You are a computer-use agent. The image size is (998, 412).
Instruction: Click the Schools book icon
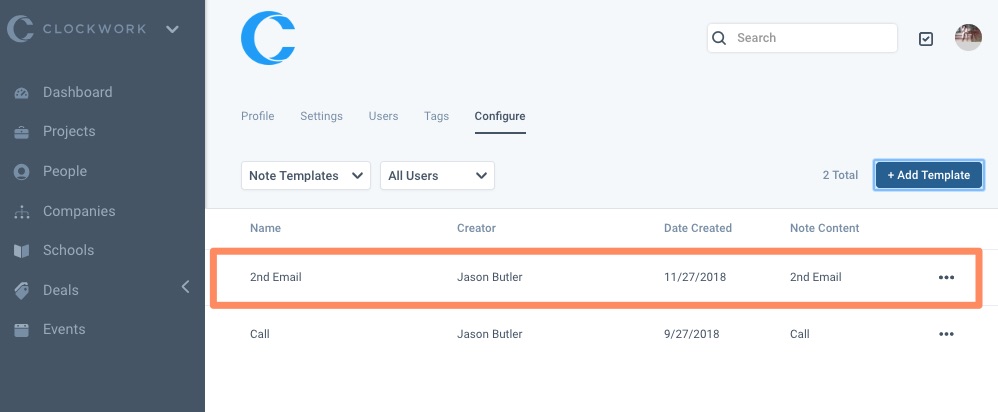pyautogui.click(x=21, y=251)
